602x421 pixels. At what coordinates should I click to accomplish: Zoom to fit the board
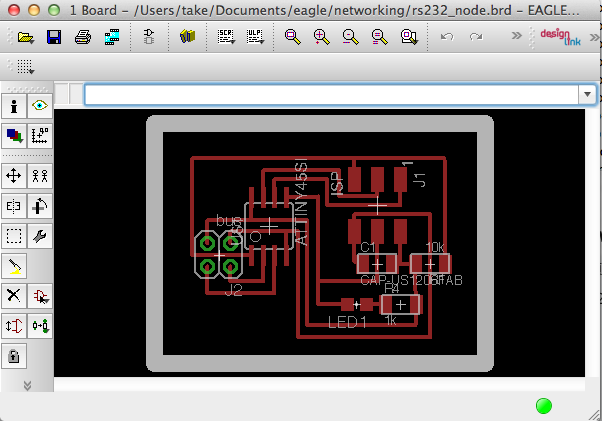coord(293,37)
